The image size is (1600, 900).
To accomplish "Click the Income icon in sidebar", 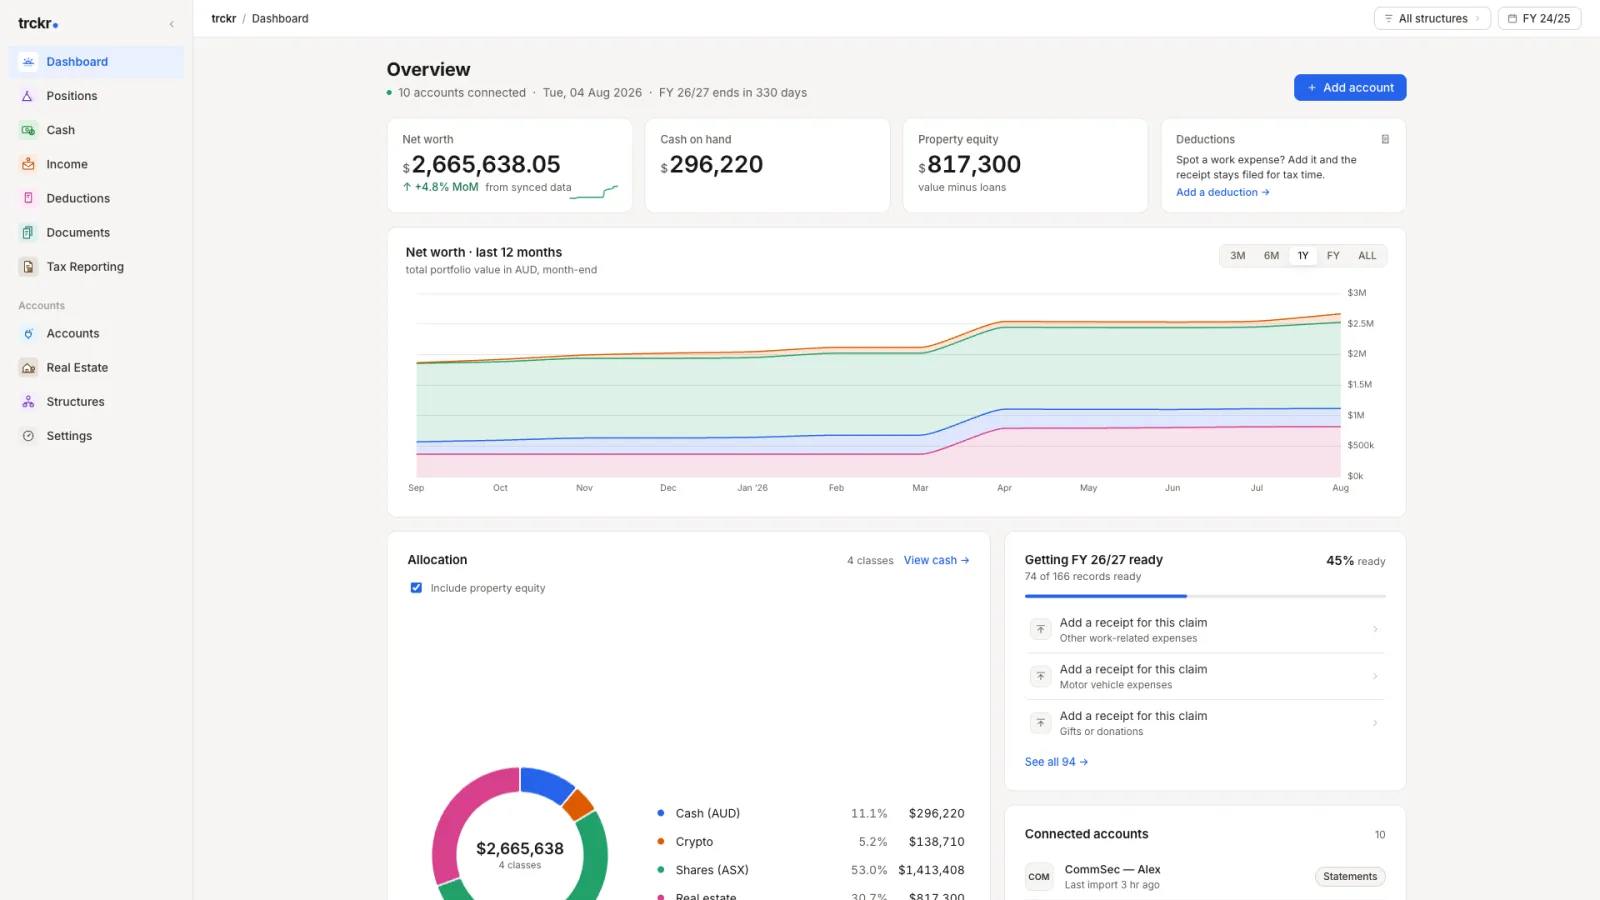I will 28,164.
